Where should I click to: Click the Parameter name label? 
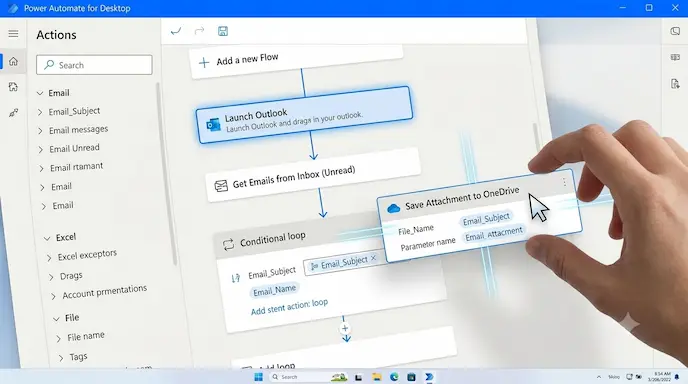click(428, 244)
